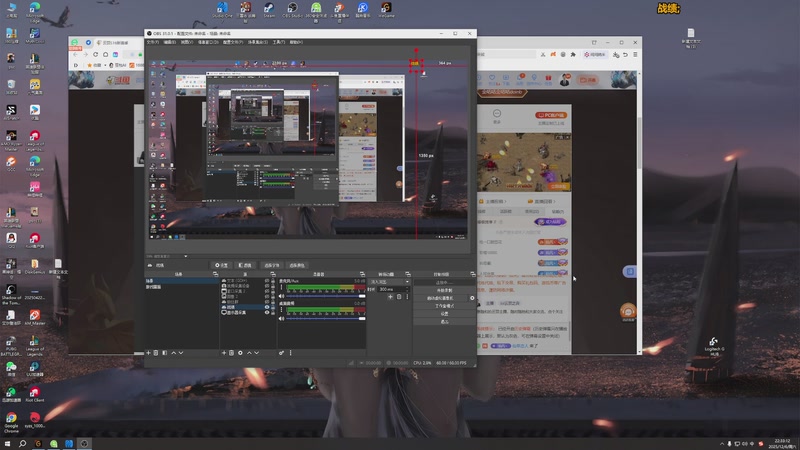Open 麦克风/Aux channel options dots

tap(281, 288)
